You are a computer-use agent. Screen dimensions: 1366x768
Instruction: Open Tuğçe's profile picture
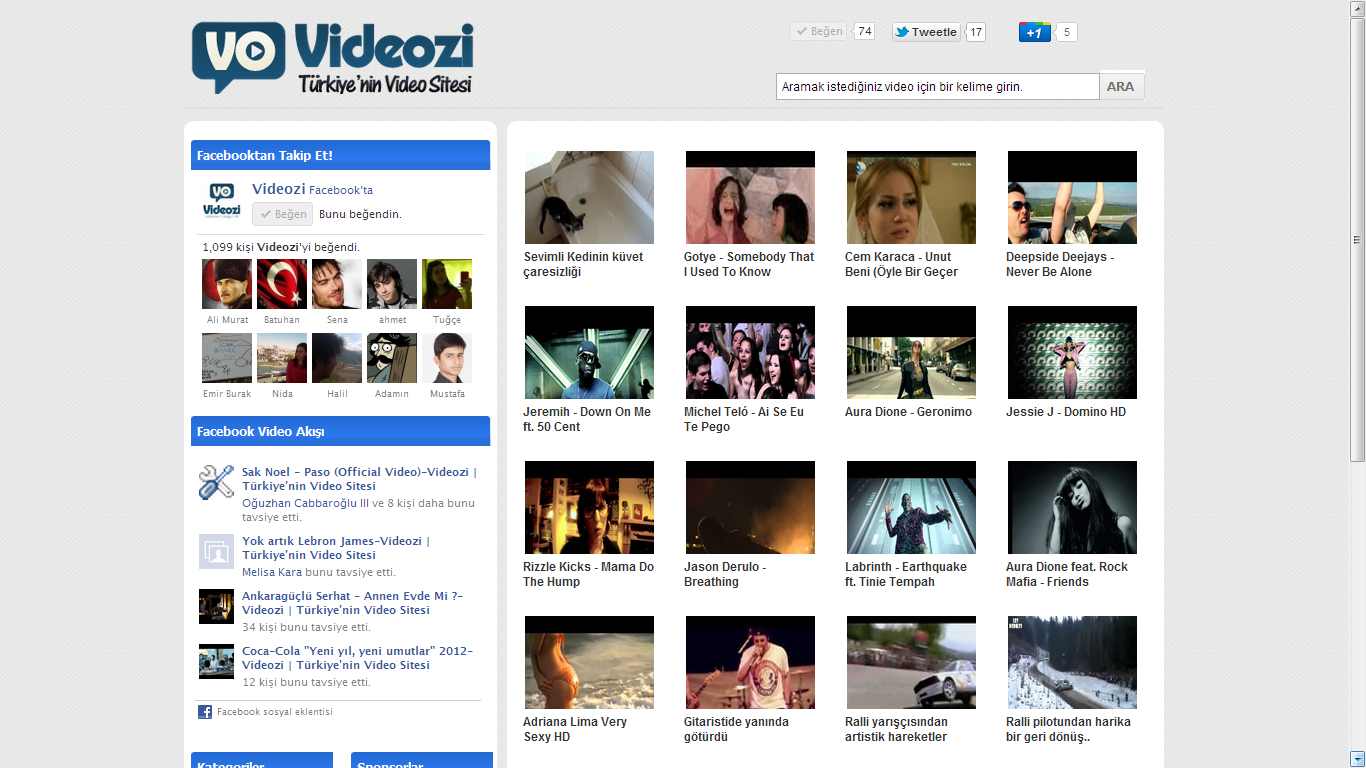[447, 284]
